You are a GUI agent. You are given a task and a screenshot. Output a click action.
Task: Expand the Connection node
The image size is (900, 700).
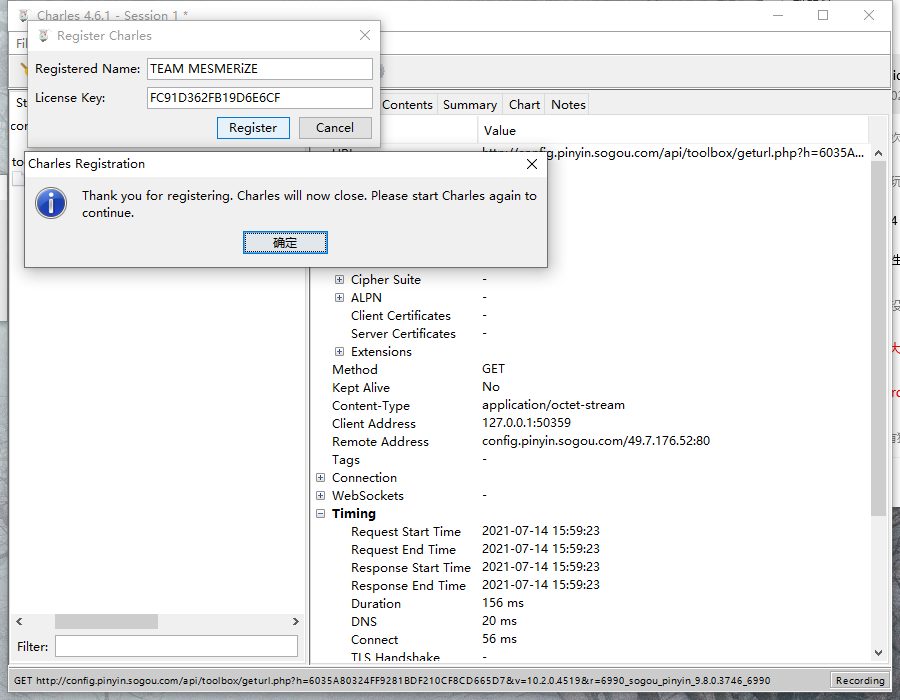pyautogui.click(x=320, y=477)
